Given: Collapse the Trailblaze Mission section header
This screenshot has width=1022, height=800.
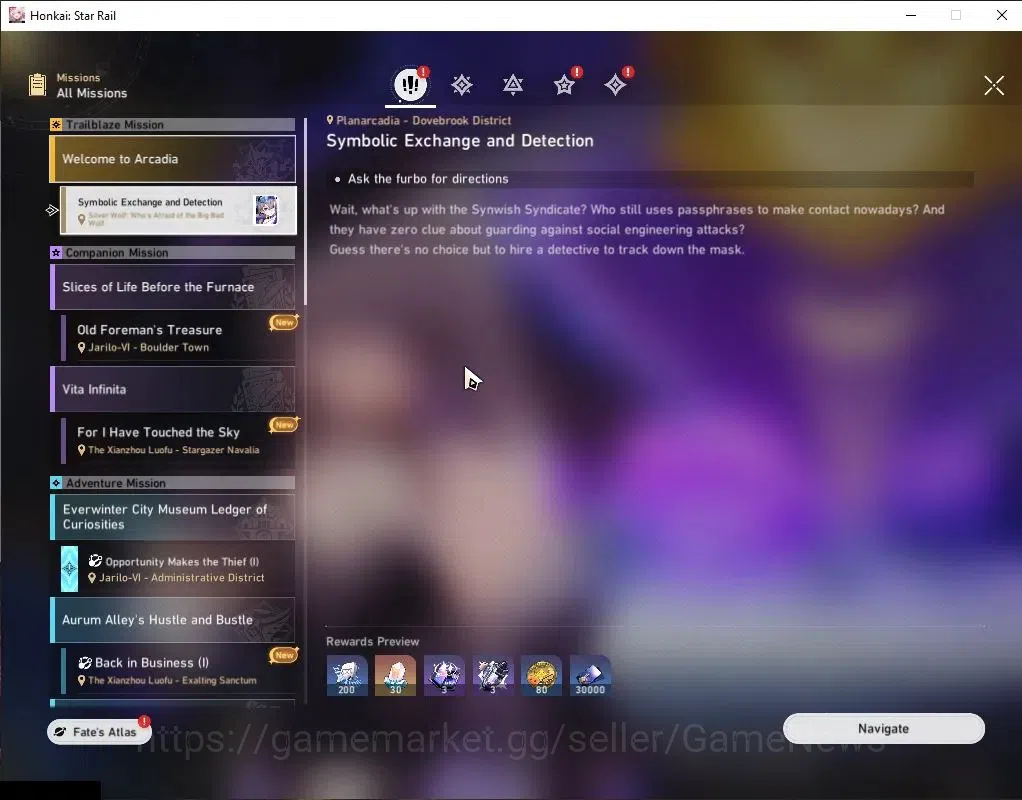Looking at the screenshot, I should click(172, 125).
